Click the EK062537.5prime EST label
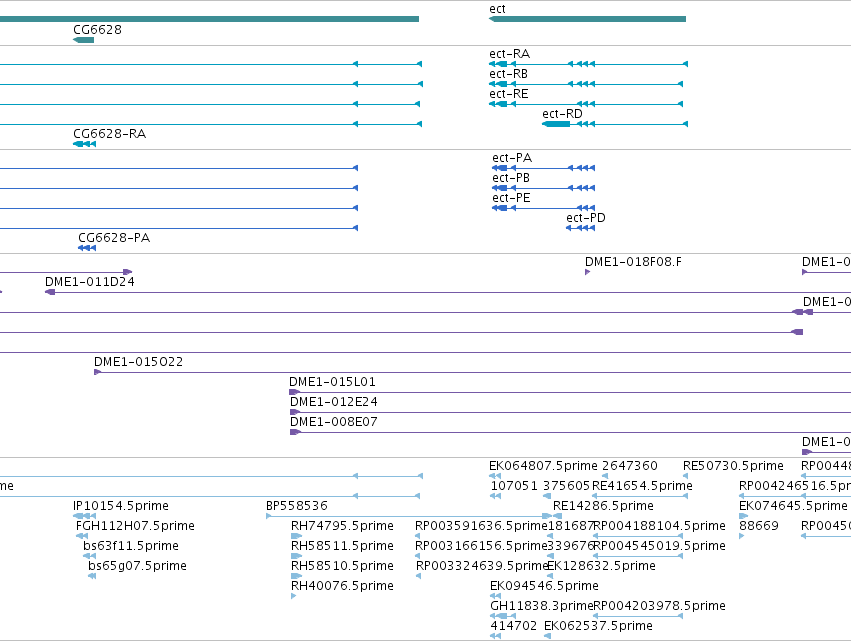Image resolution: width=851 pixels, height=641 pixels. (598, 626)
